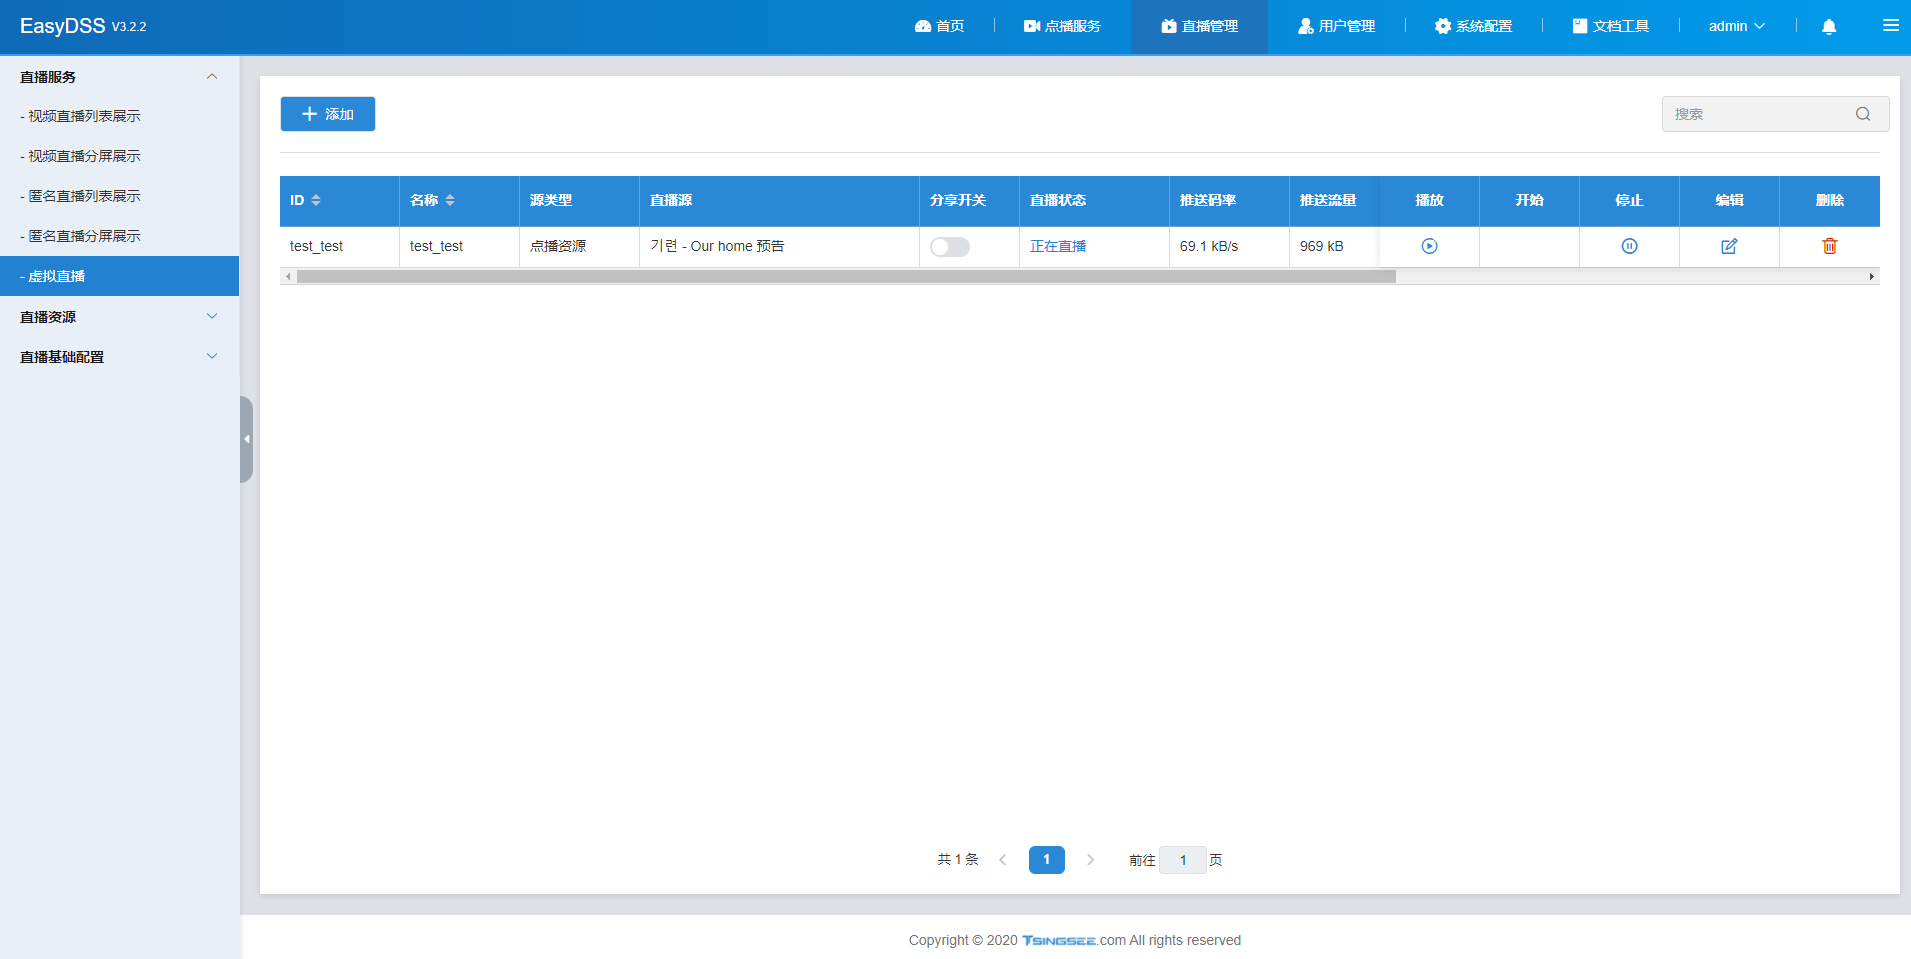Open 系统配置 in the top navigation
This screenshot has width=1911, height=959.
1473,26
